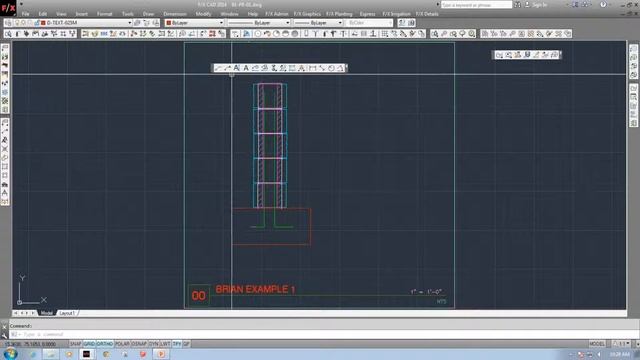
Task: Click the last icon of top-right floating toolbar
Action: click(x=555, y=55)
